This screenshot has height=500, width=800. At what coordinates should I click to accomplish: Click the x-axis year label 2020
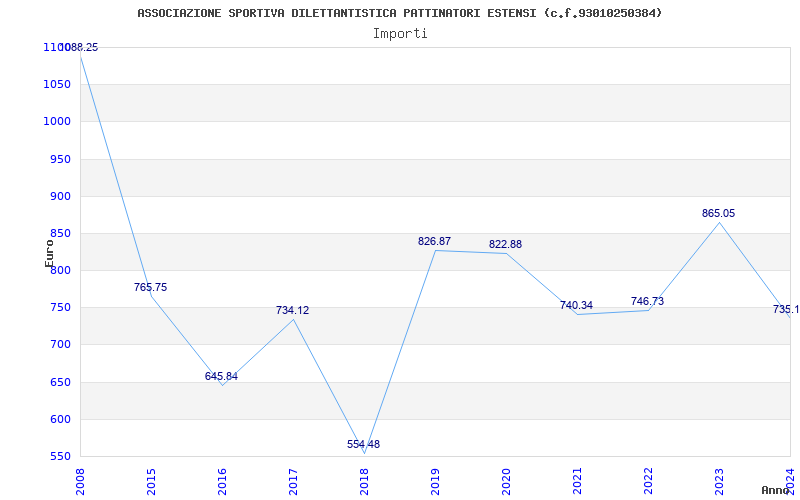click(506, 482)
